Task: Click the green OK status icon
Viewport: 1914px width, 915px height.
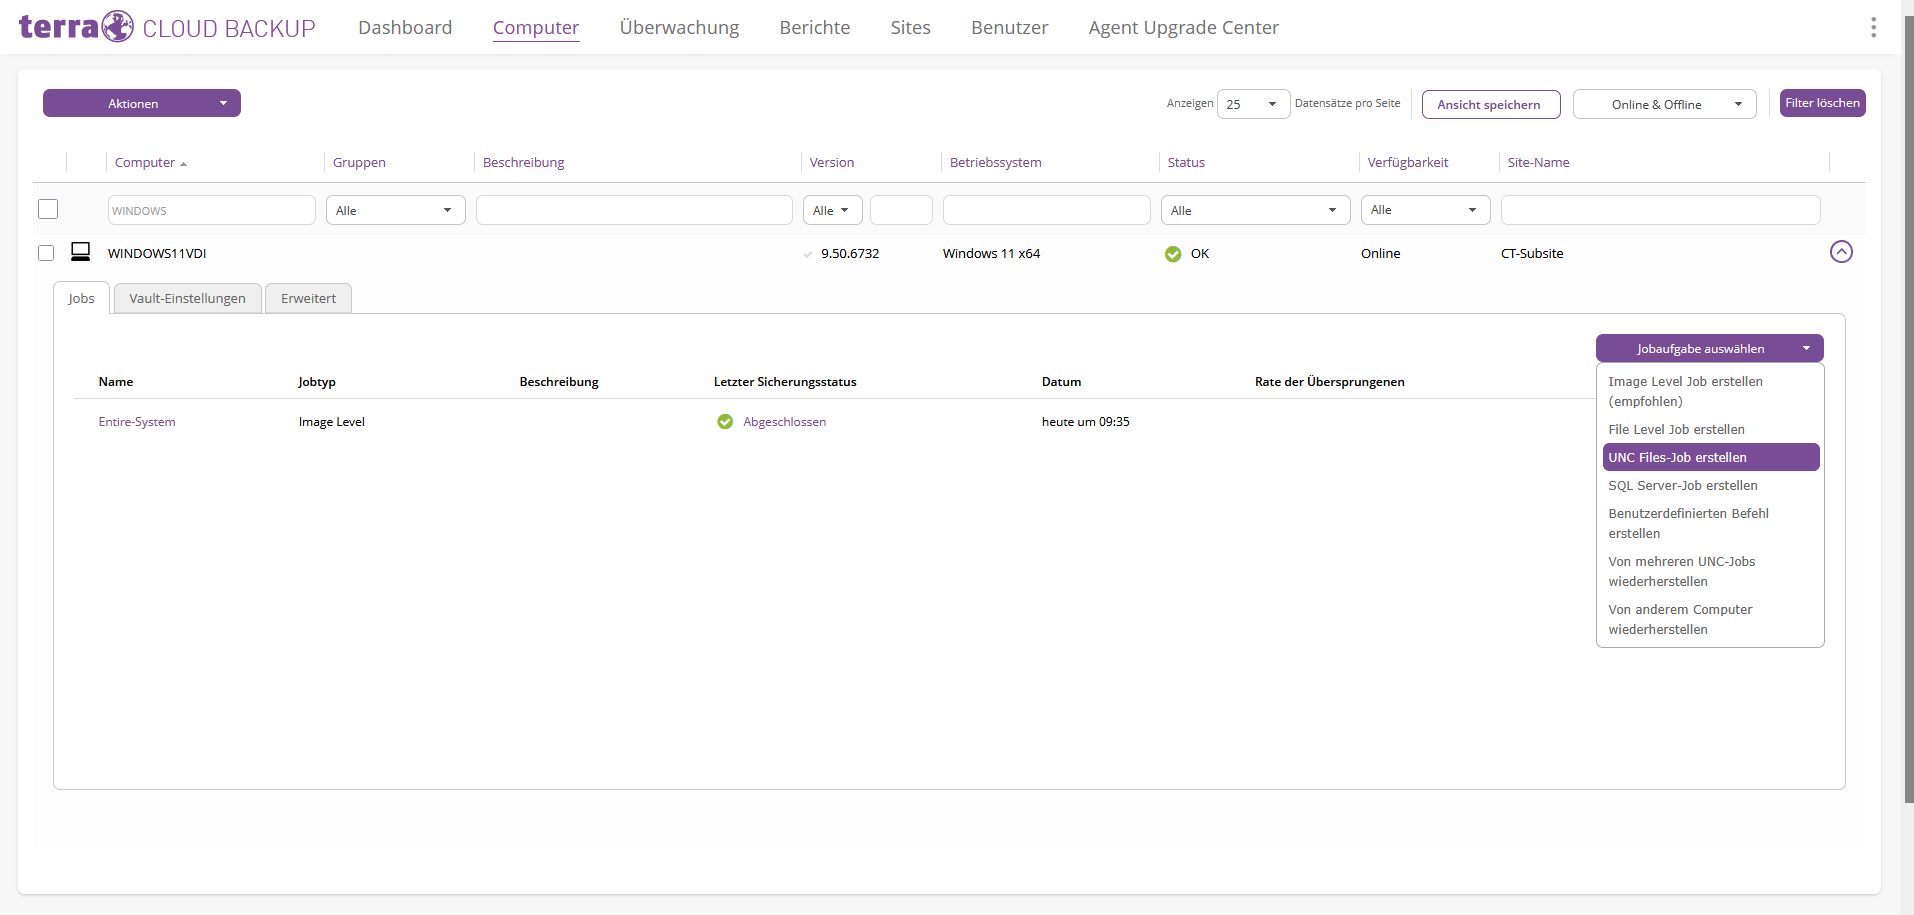Action: [1173, 254]
